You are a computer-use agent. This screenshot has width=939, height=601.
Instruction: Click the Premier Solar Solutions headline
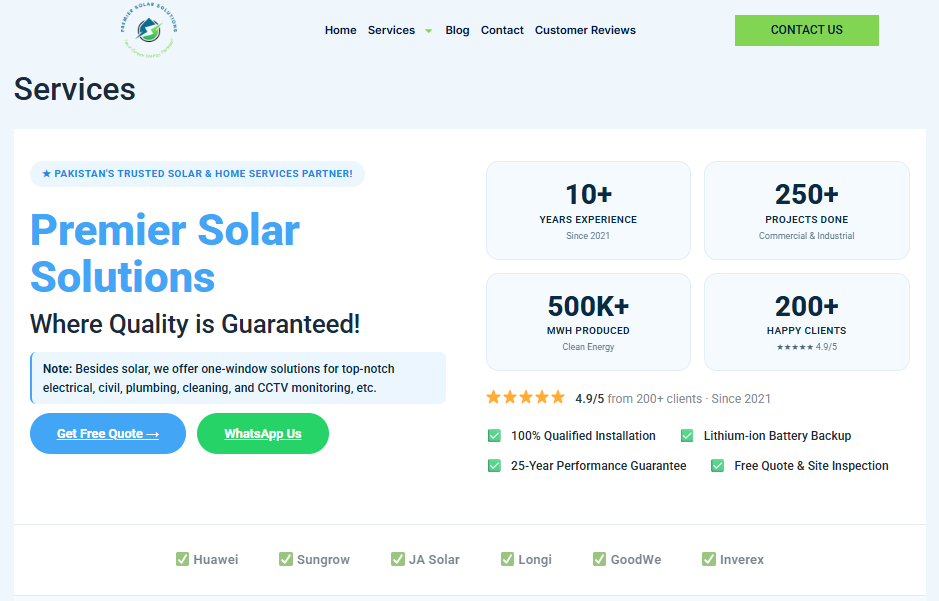pos(165,254)
